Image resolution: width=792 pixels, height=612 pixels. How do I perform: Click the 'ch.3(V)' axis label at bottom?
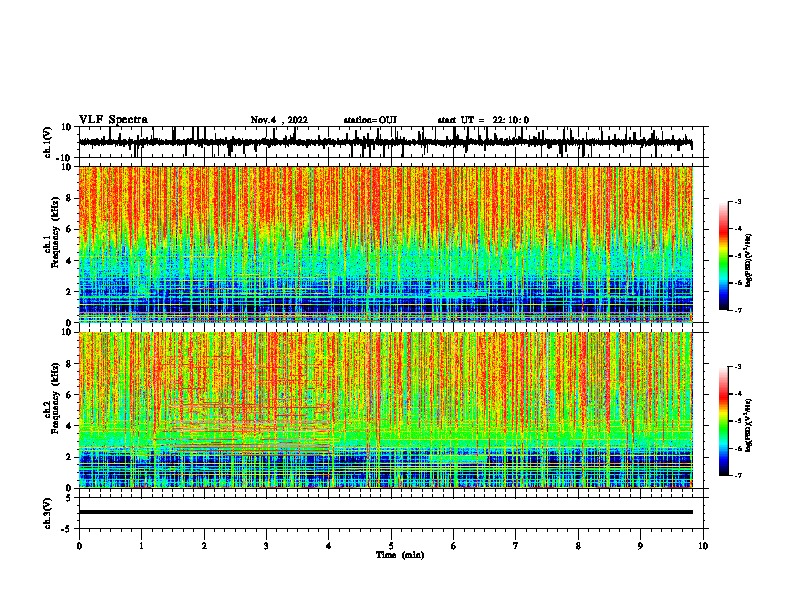tap(48, 513)
